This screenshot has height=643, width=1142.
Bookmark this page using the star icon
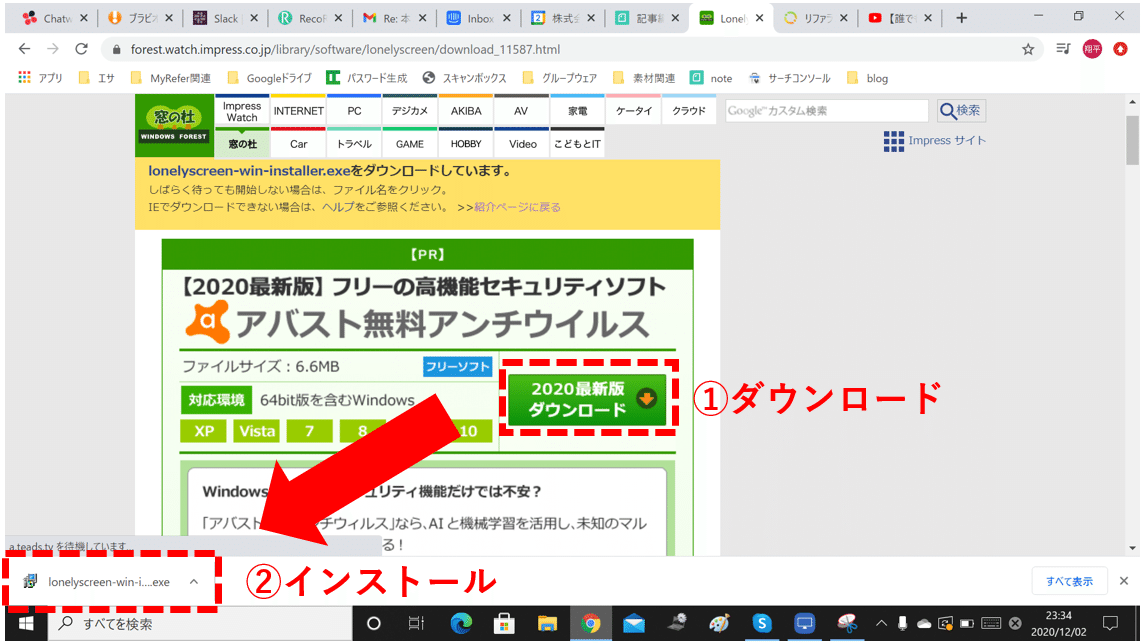click(1027, 47)
